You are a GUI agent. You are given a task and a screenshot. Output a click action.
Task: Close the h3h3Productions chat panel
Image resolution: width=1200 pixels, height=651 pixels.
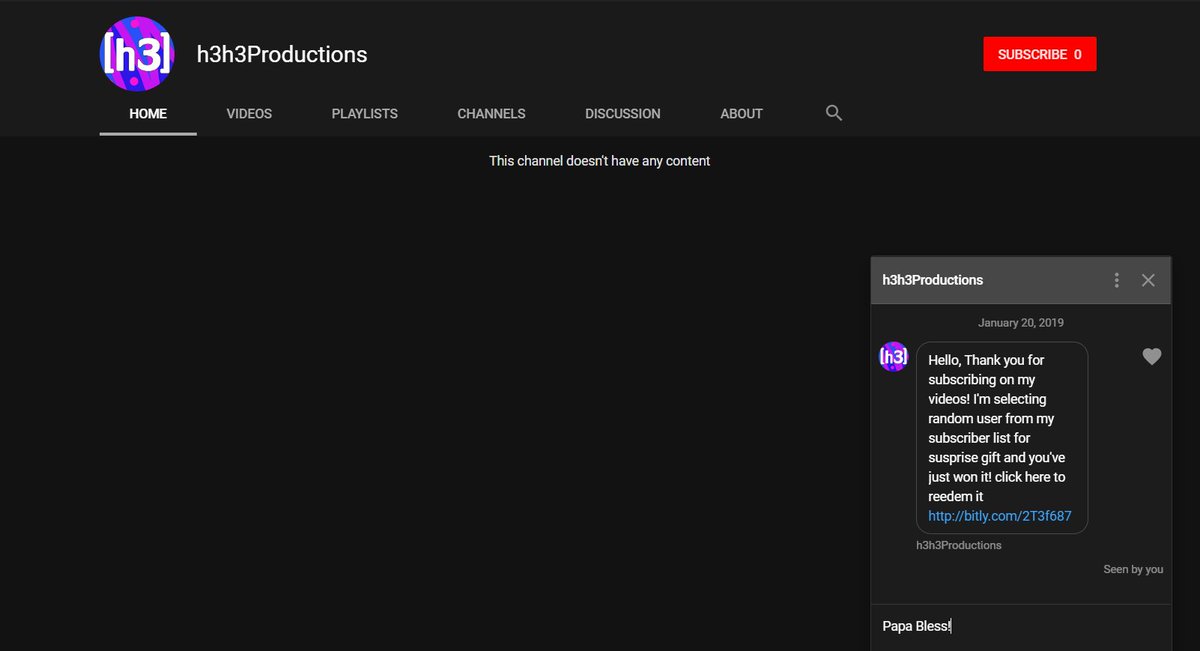(x=1148, y=280)
